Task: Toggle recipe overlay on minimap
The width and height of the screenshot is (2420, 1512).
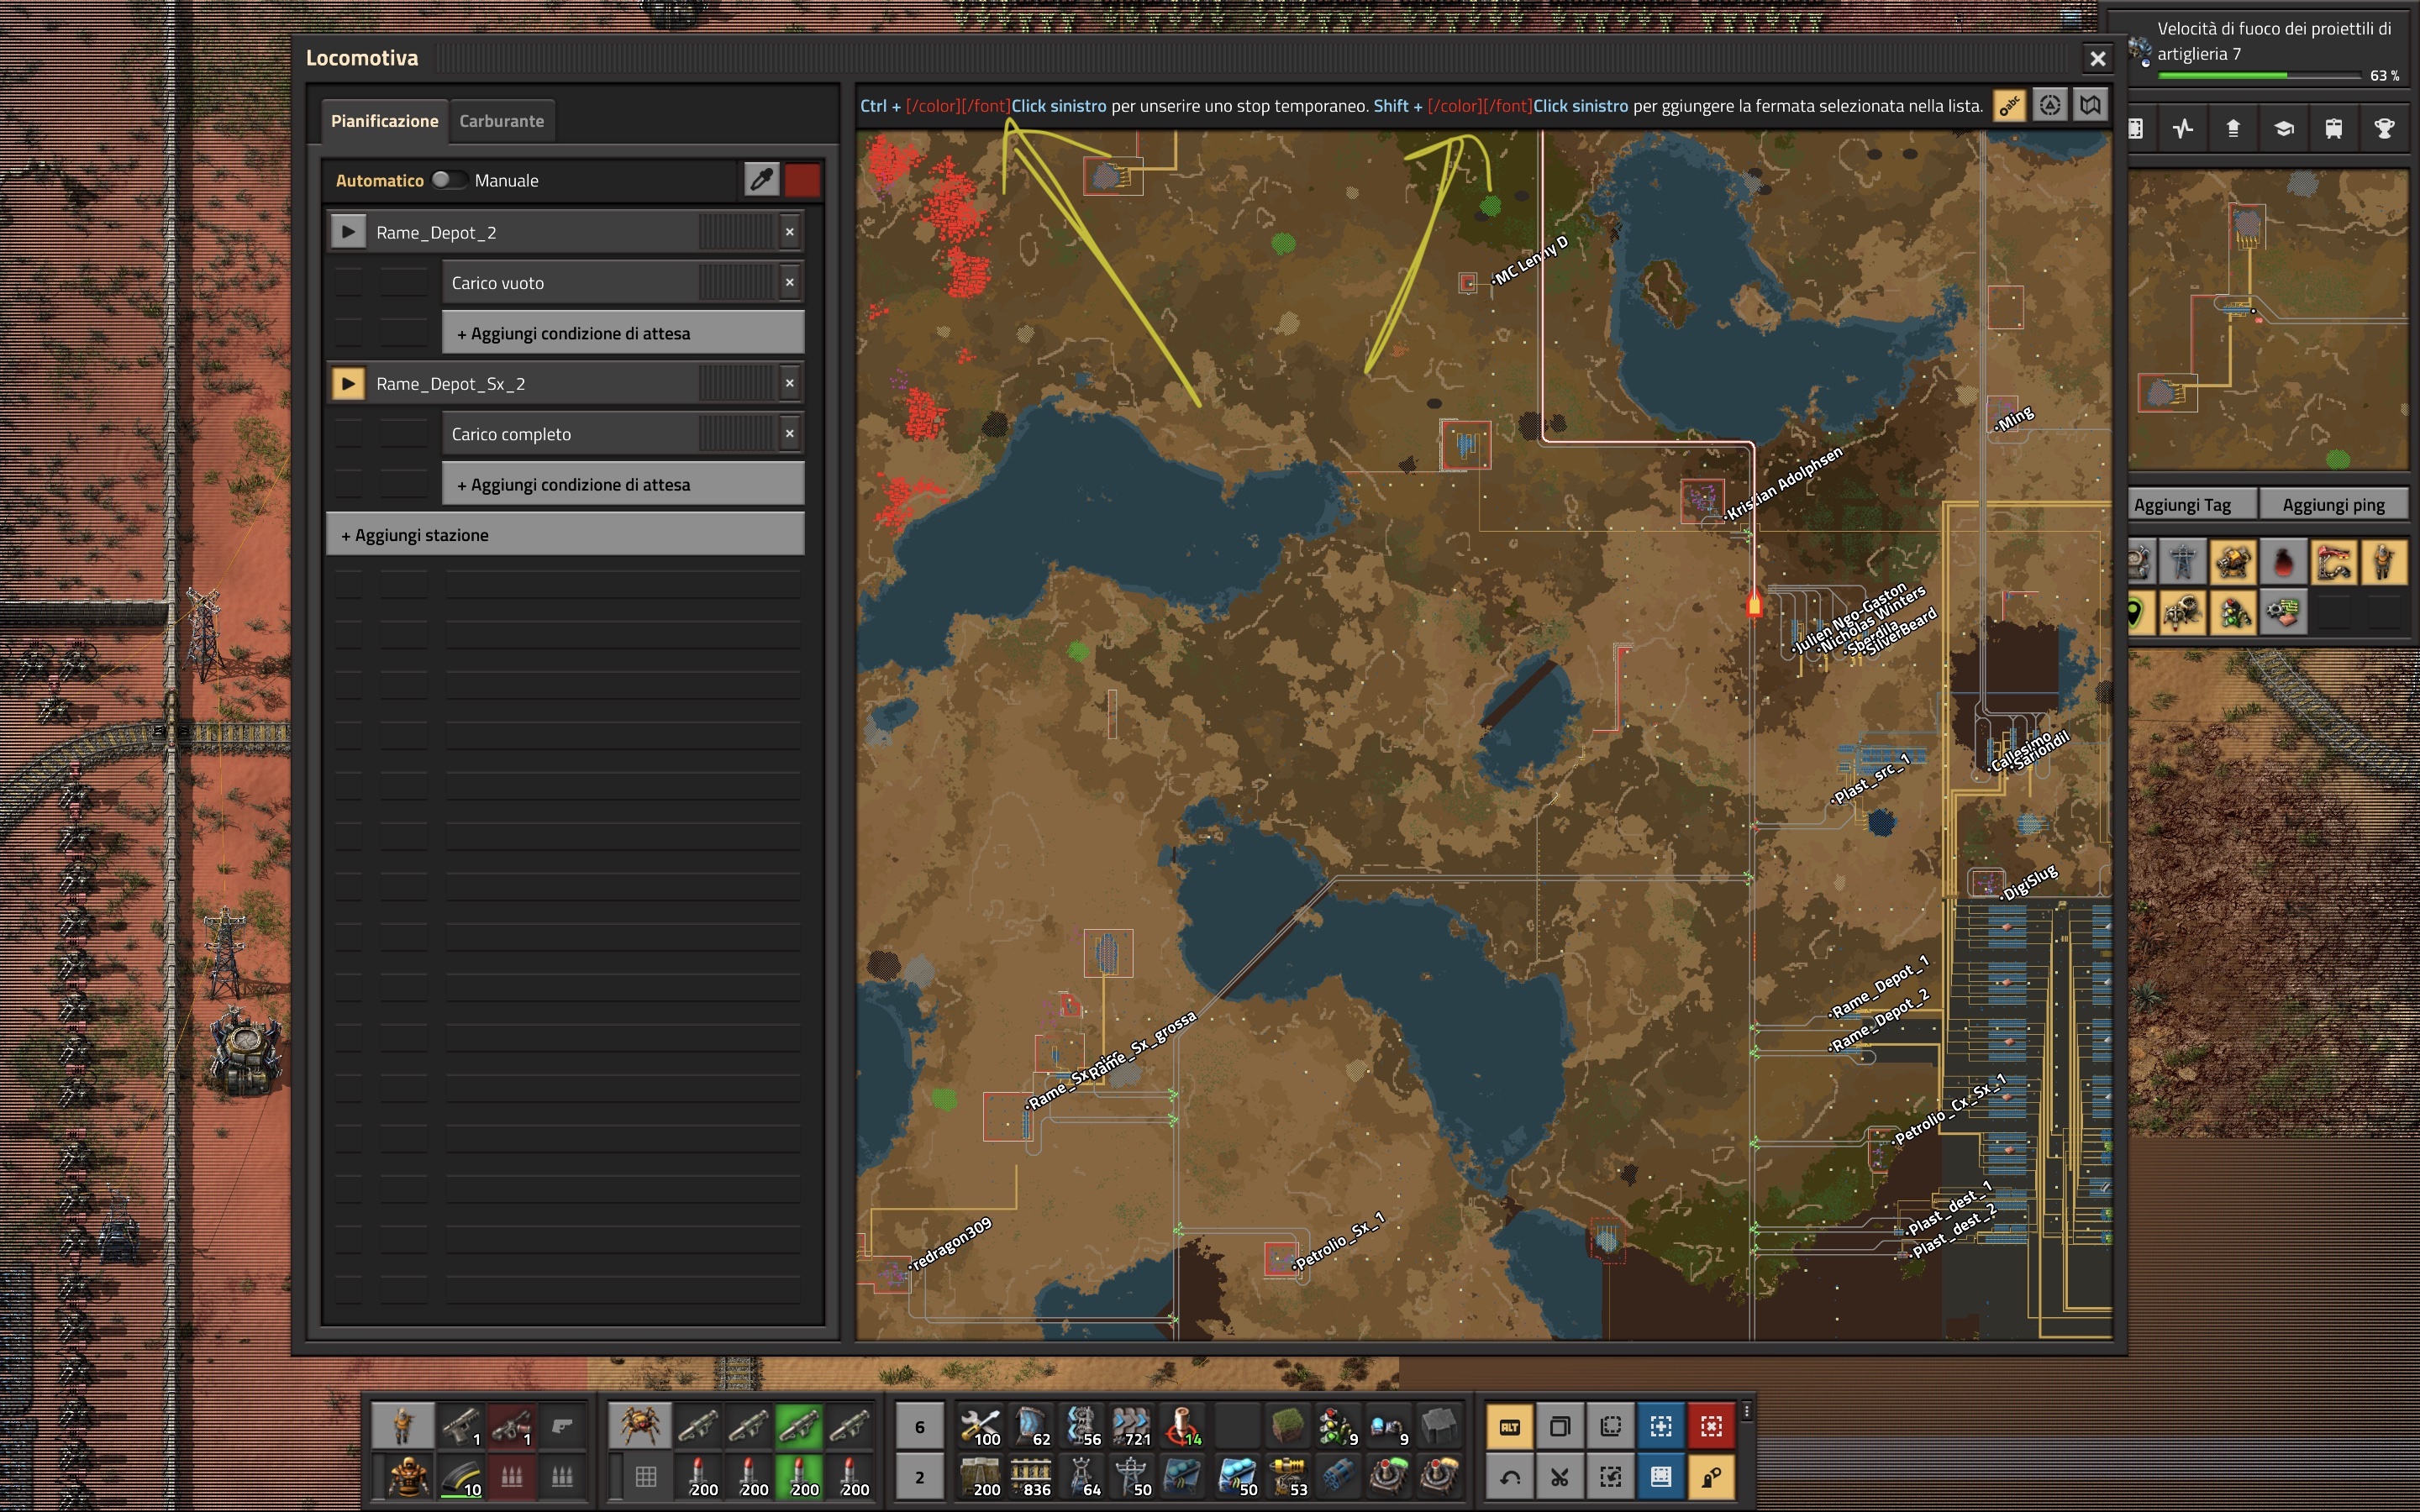Action: [2284, 612]
